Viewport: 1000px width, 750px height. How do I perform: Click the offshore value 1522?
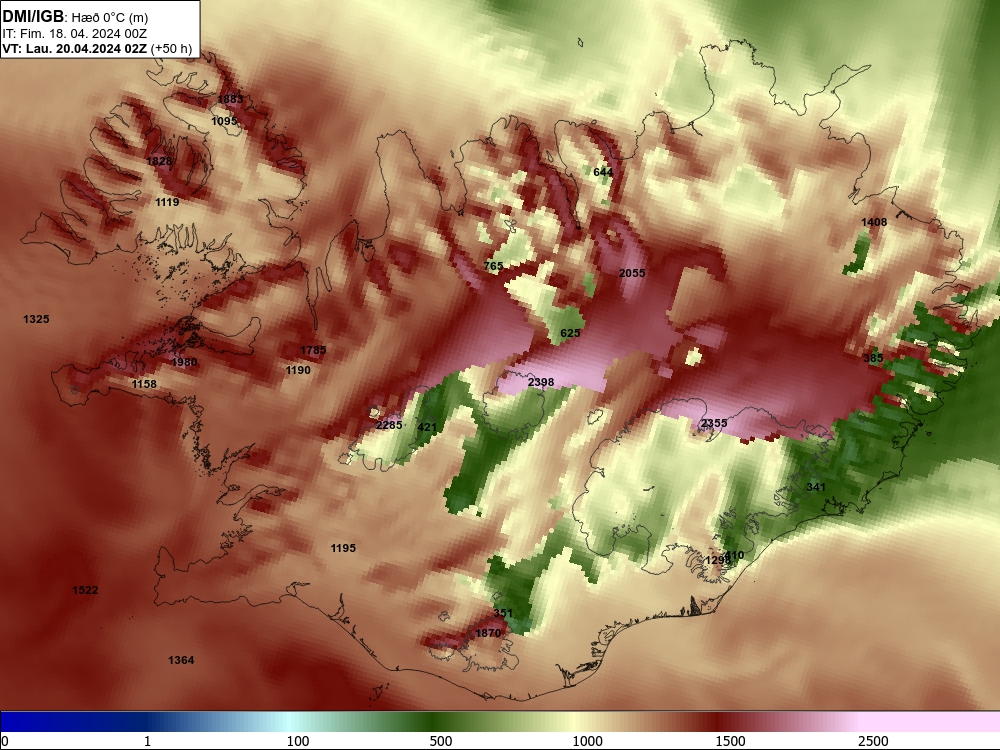coord(85,590)
